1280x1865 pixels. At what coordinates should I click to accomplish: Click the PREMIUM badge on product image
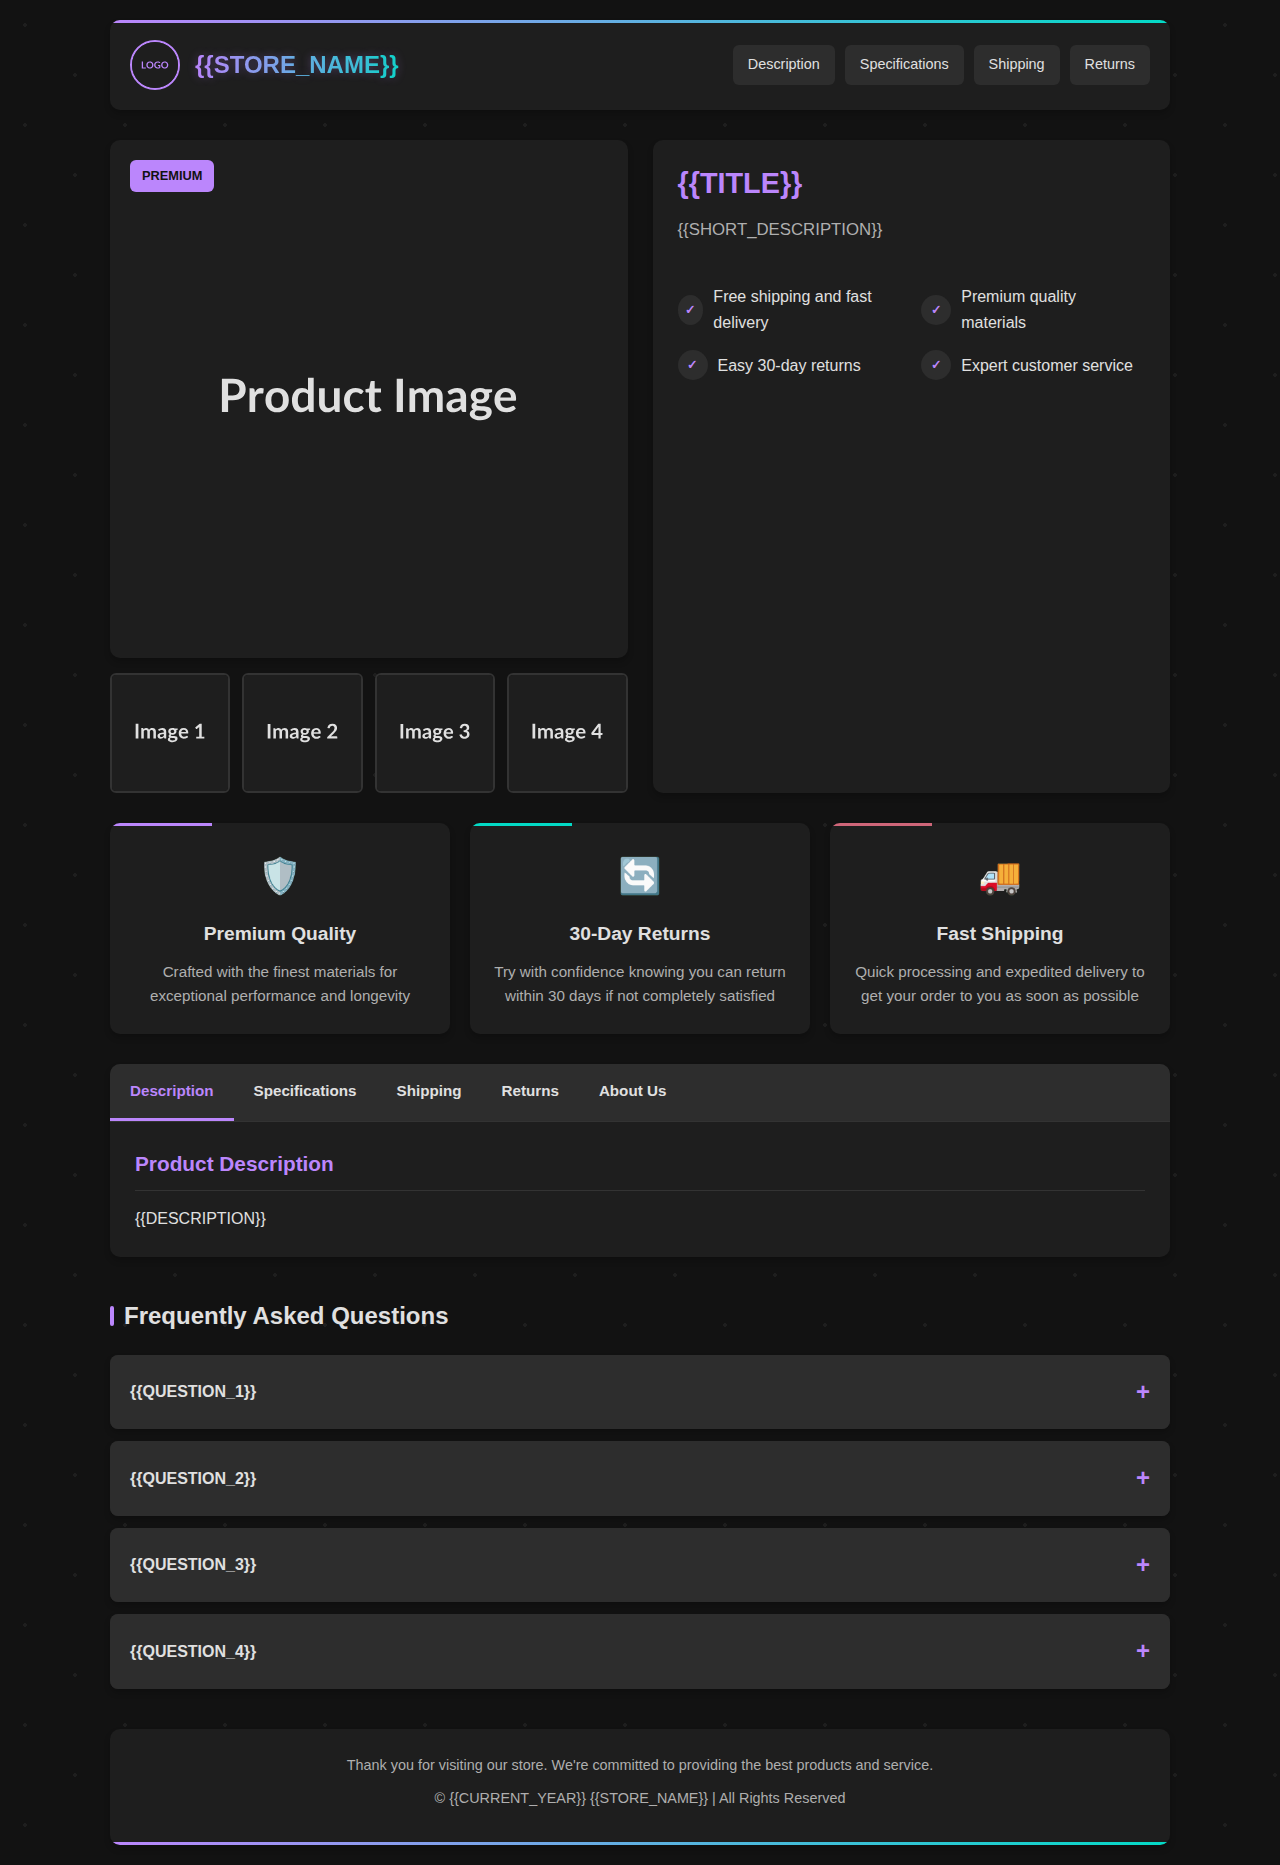[172, 176]
